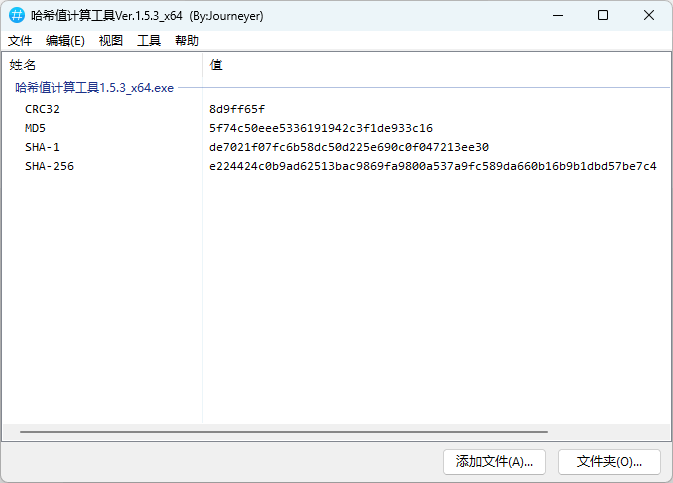
Task: Select the CRC32 row
Action: coord(43,109)
